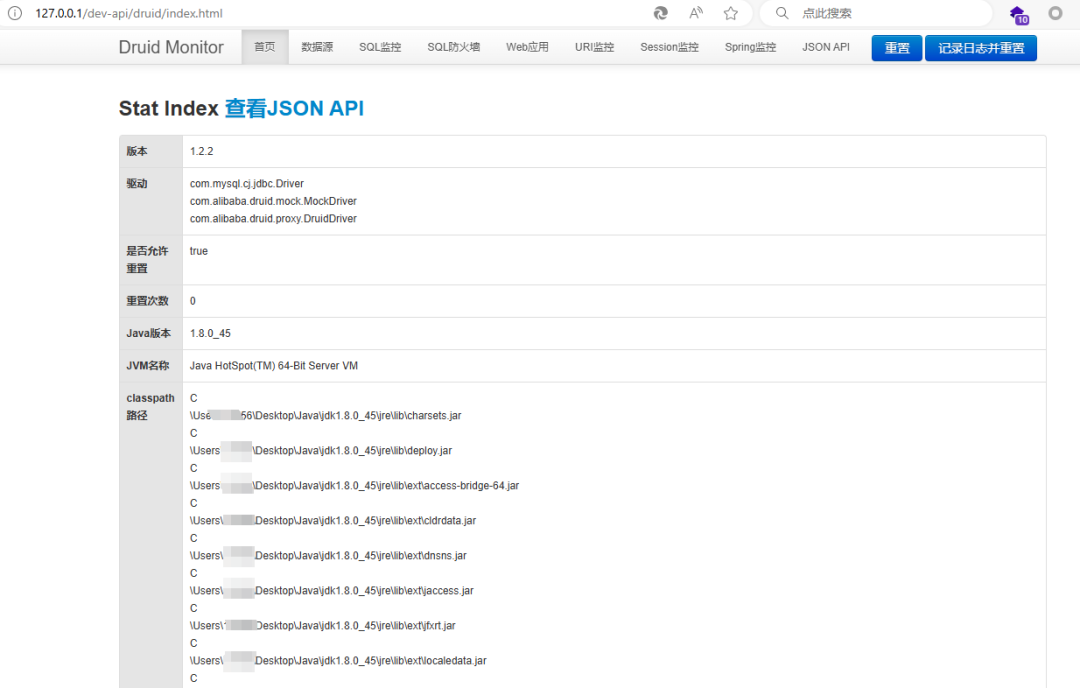Click the Java版本 row label

(149, 333)
